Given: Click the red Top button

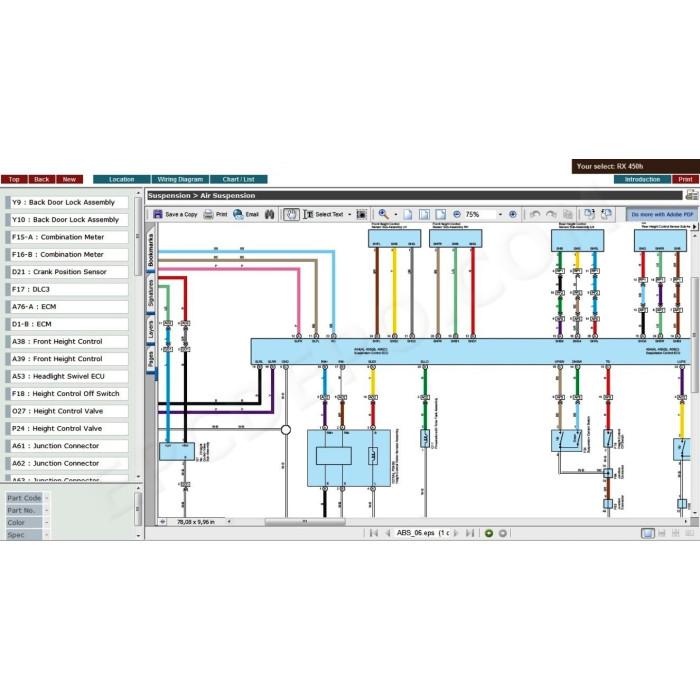Looking at the screenshot, I should tap(14, 179).
